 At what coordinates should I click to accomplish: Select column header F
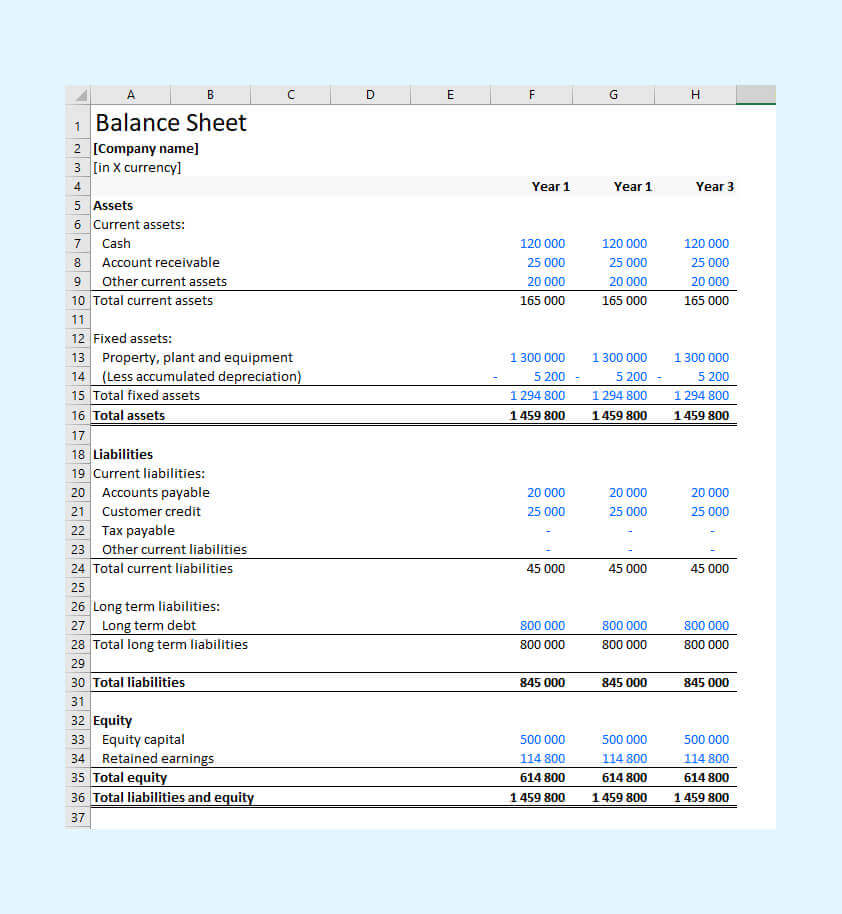click(531, 94)
